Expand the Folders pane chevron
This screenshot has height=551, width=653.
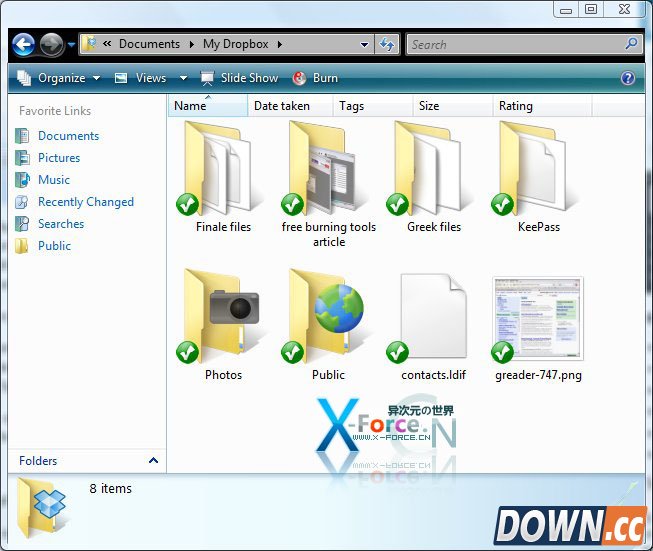click(153, 461)
